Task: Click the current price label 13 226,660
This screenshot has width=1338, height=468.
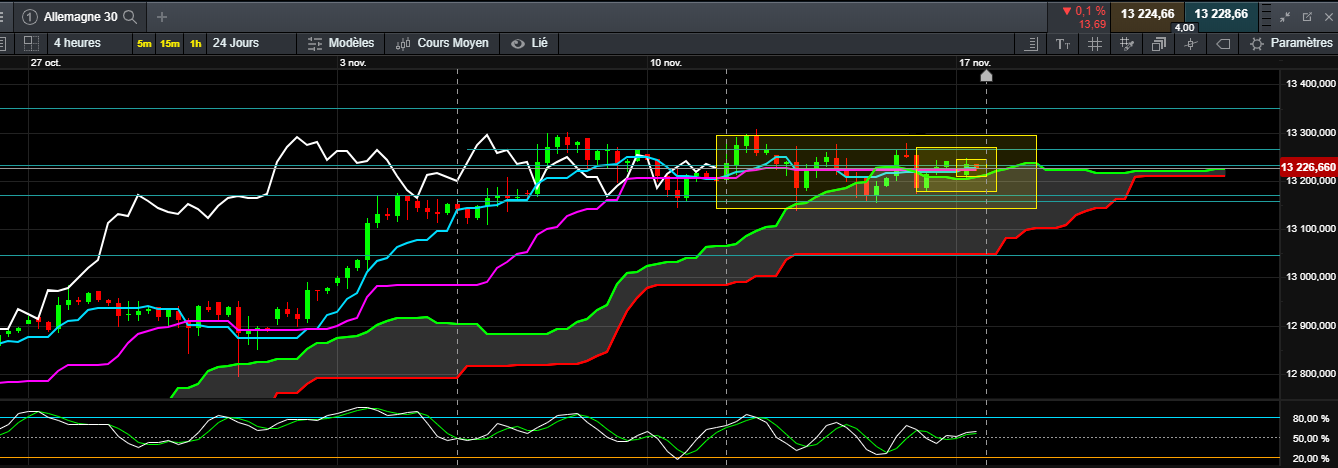Action: [x=1308, y=167]
